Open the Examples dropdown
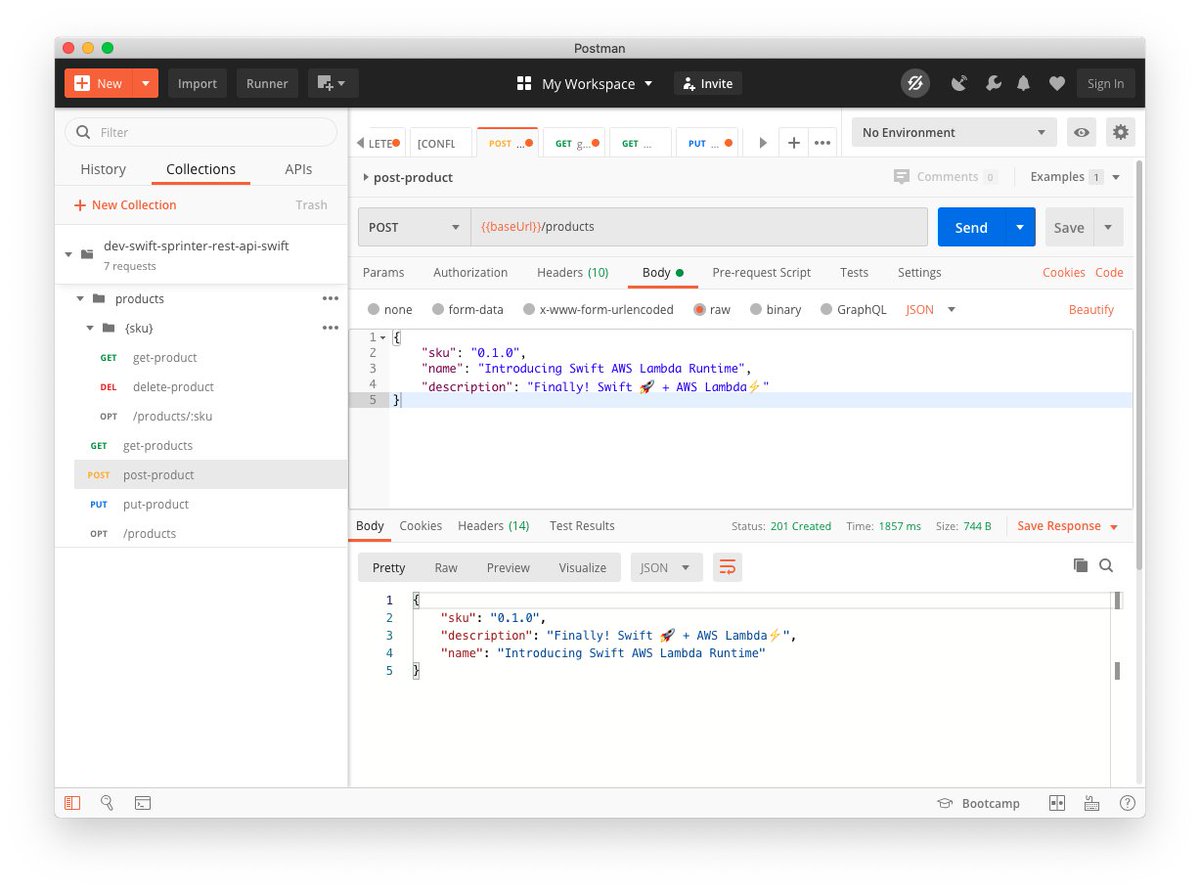The height and width of the screenshot is (890, 1200). tap(1075, 176)
